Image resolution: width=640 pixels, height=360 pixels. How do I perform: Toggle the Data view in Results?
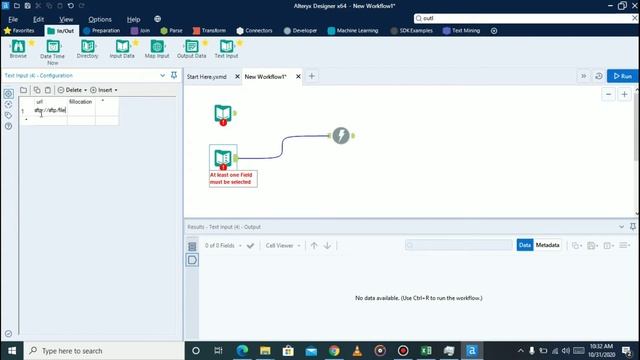[x=525, y=245]
